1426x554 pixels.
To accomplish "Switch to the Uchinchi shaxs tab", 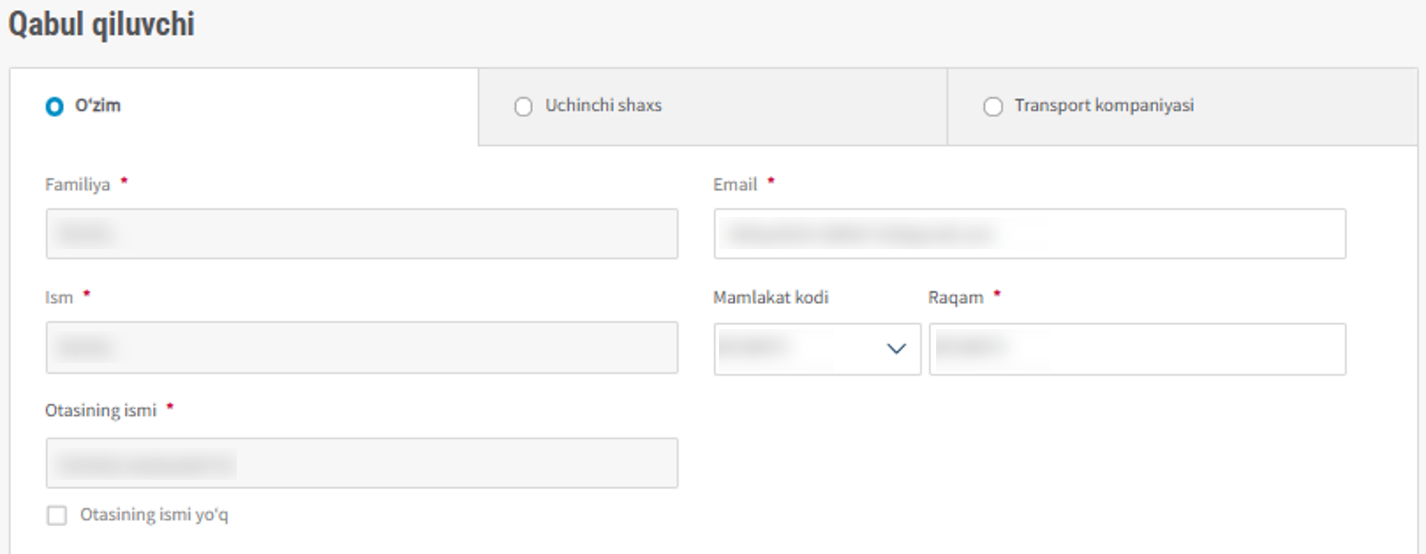I will coord(712,107).
